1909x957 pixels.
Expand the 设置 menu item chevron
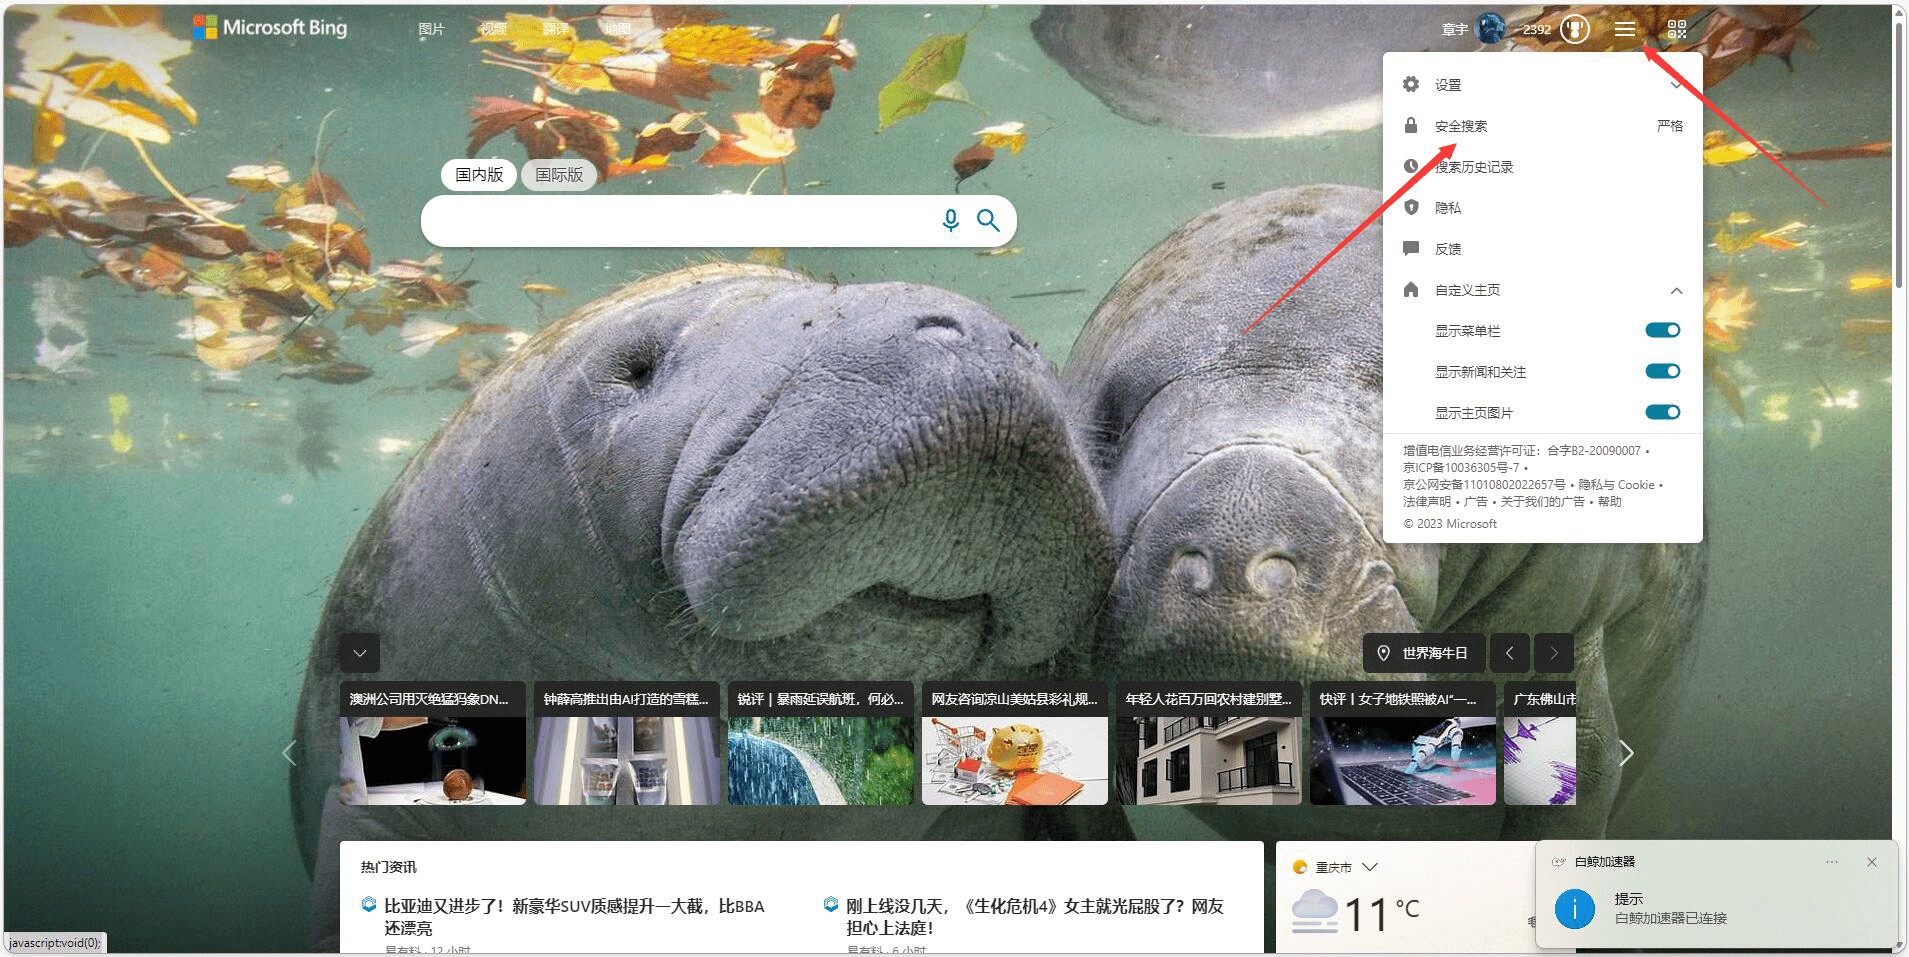click(1677, 85)
